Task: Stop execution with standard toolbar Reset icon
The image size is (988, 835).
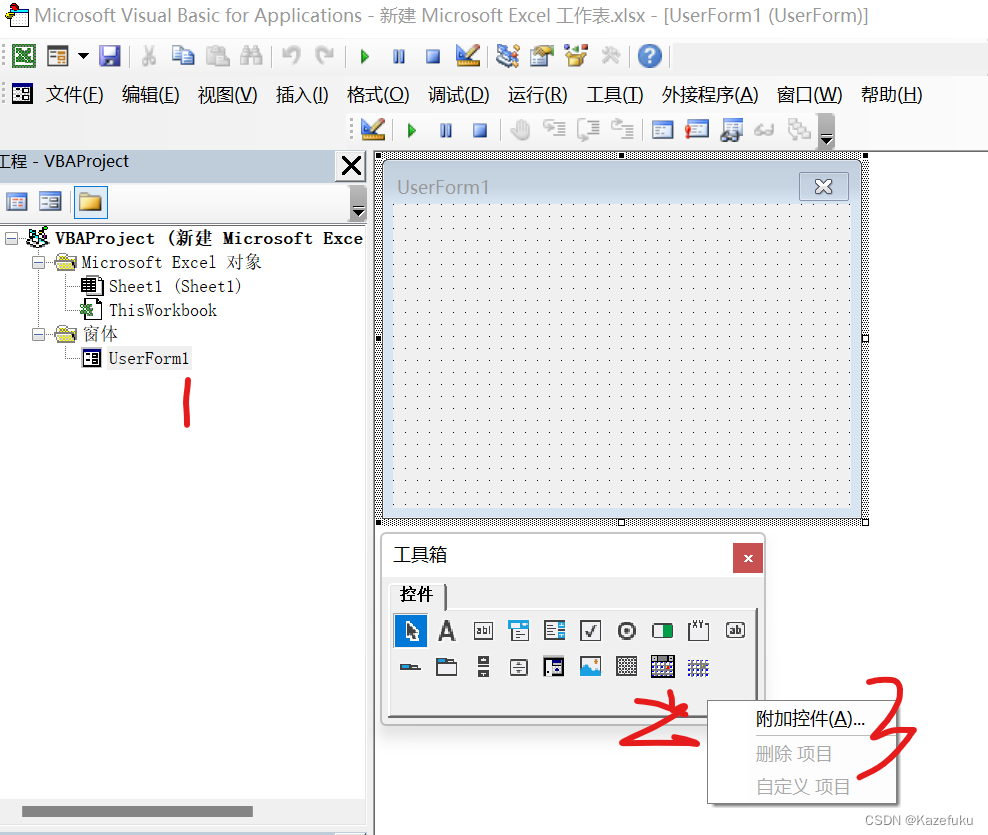Action: 433,57
